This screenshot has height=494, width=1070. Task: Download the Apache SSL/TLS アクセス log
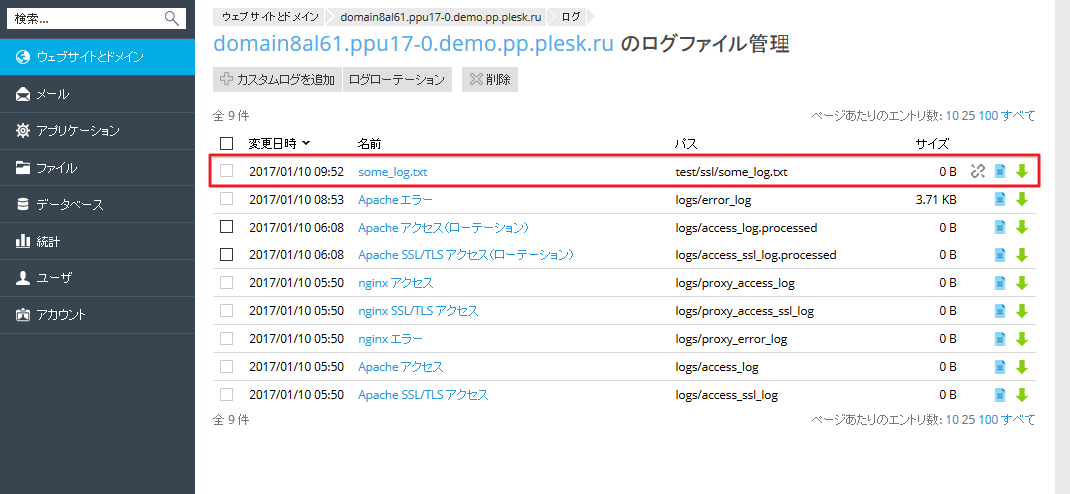(1021, 395)
